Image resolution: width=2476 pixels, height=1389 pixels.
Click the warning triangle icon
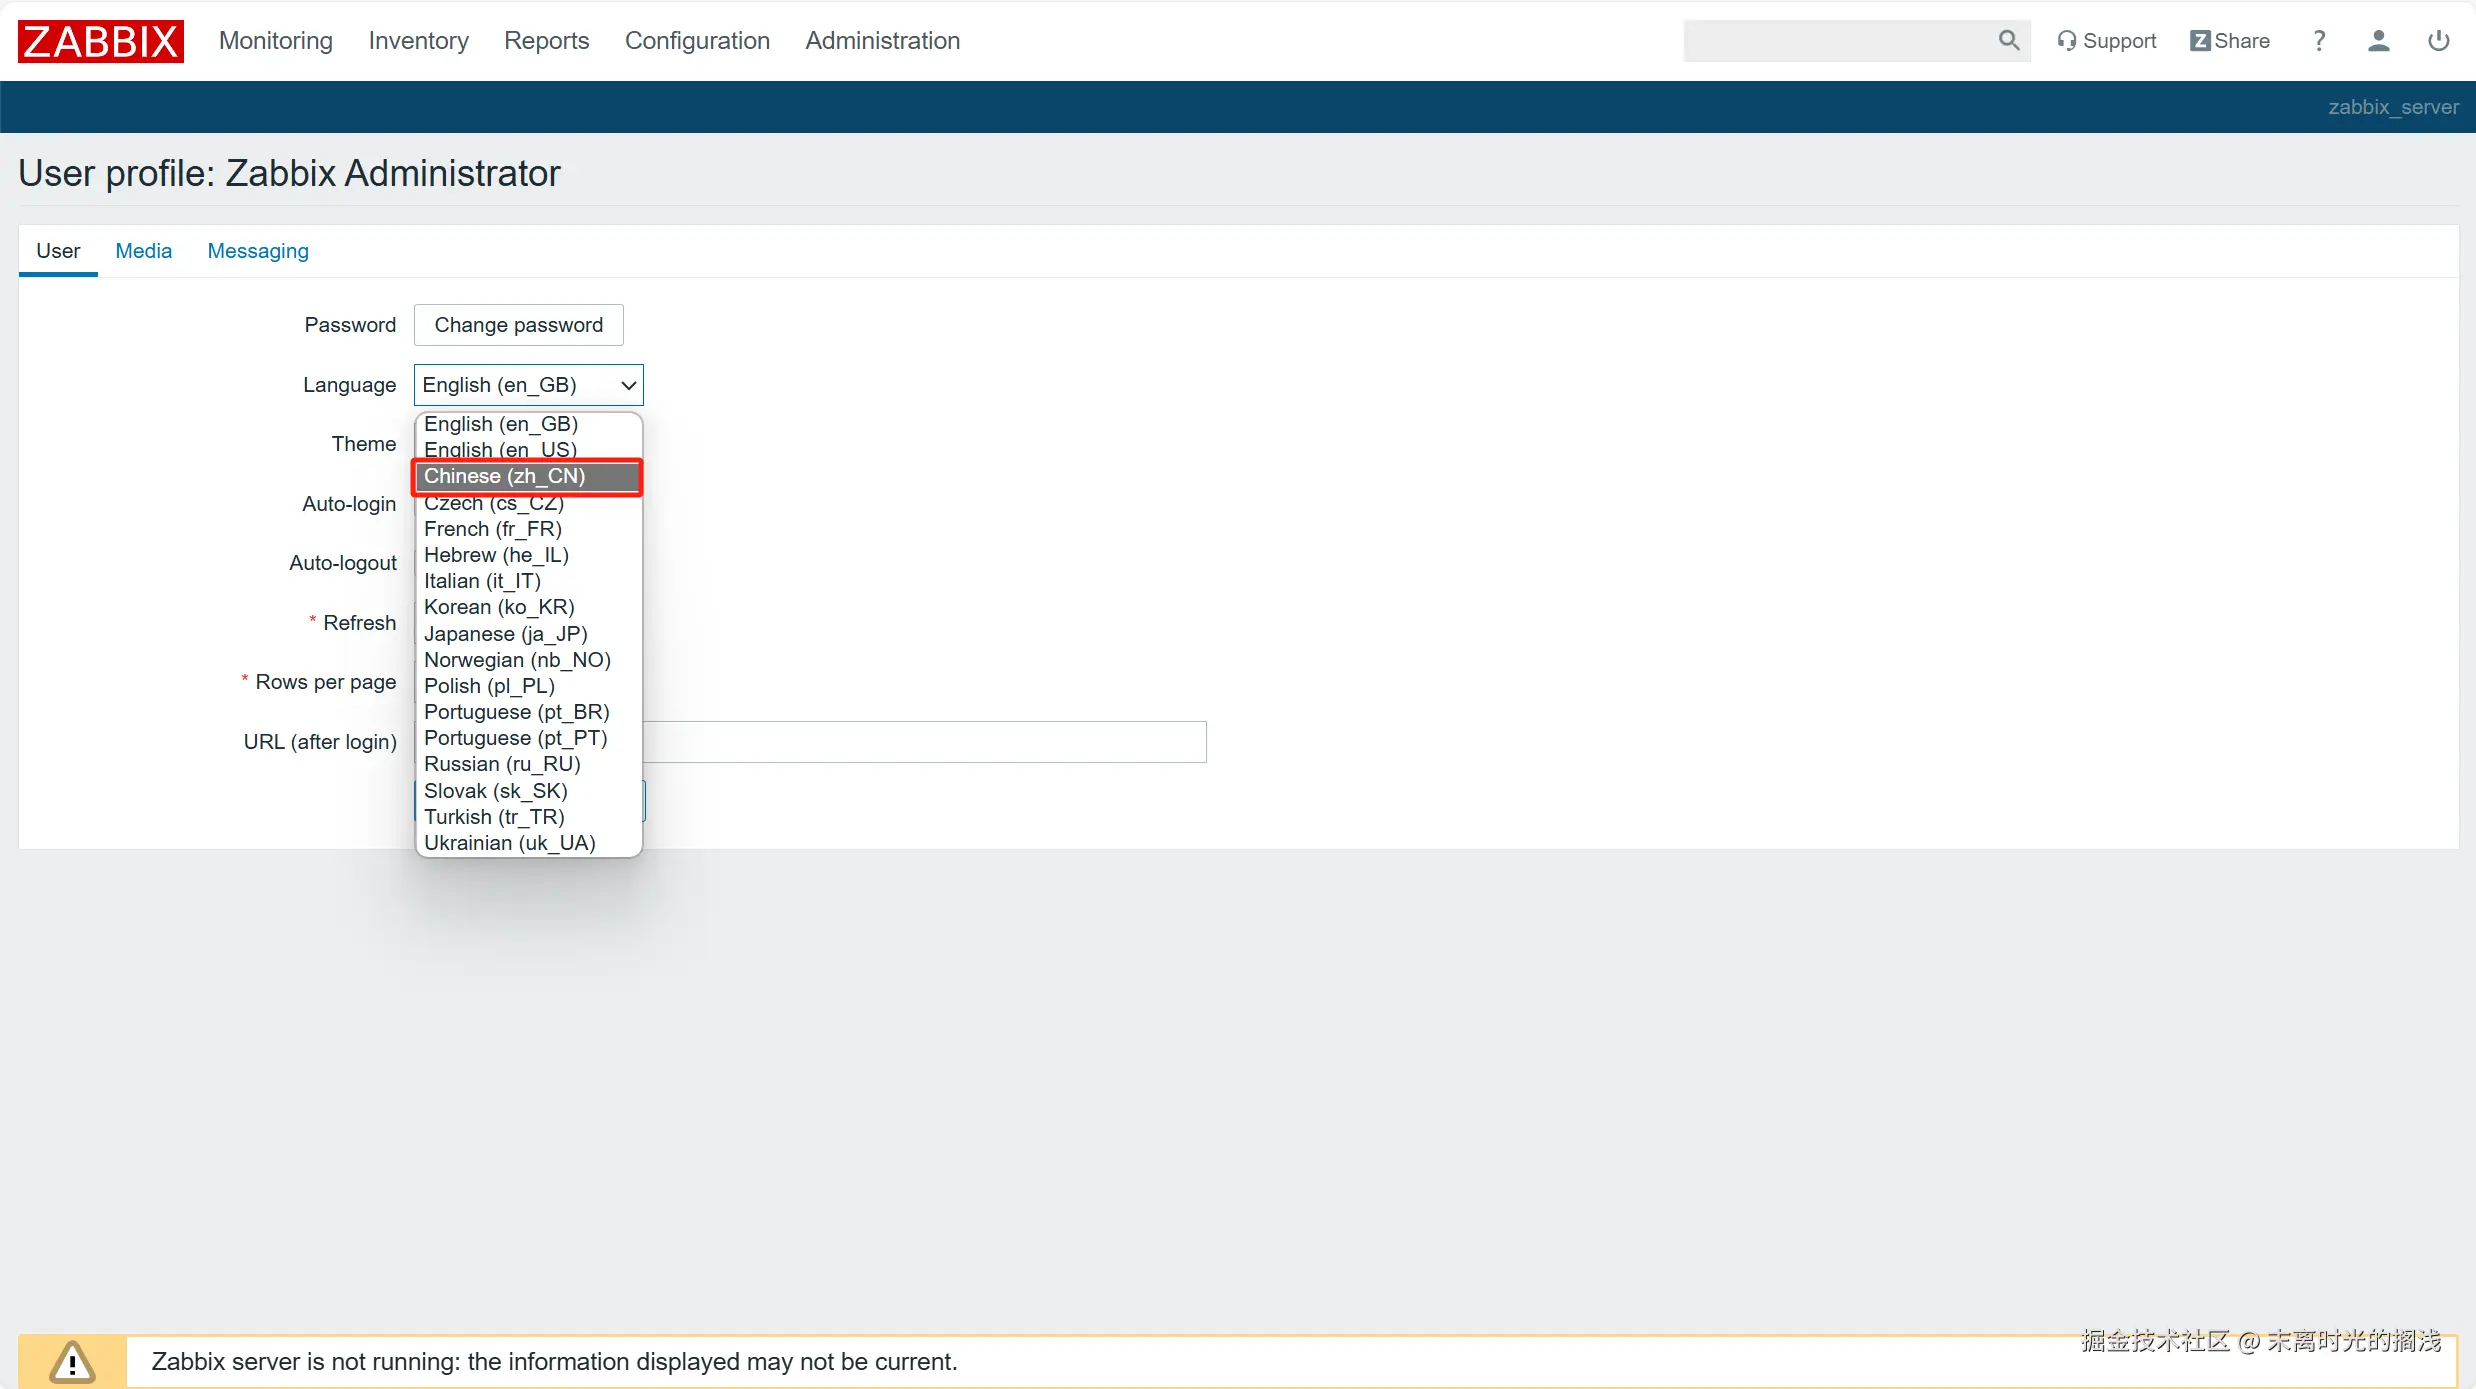(72, 1361)
